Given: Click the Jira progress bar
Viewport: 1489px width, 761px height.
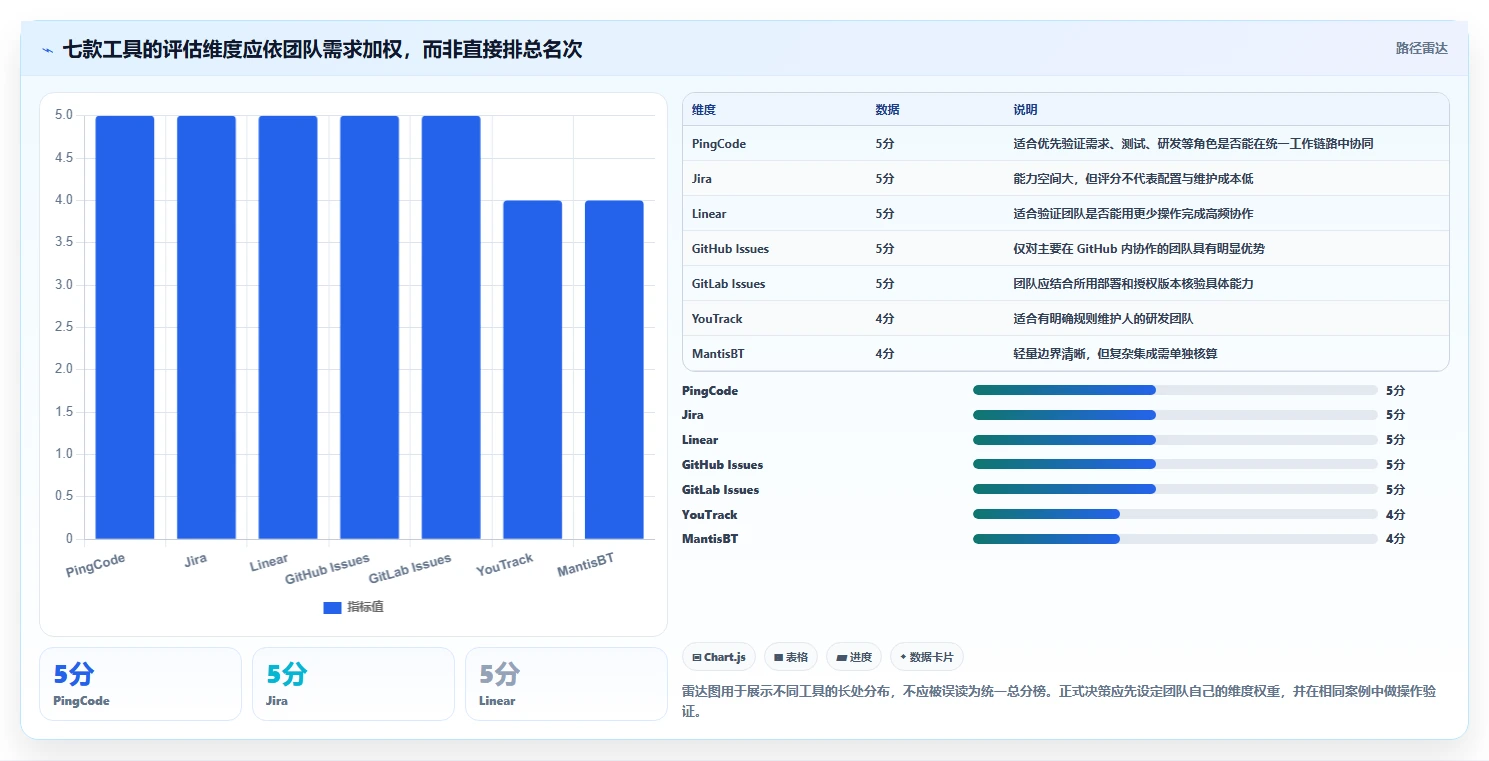Looking at the screenshot, I should (x=1175, y=415).
